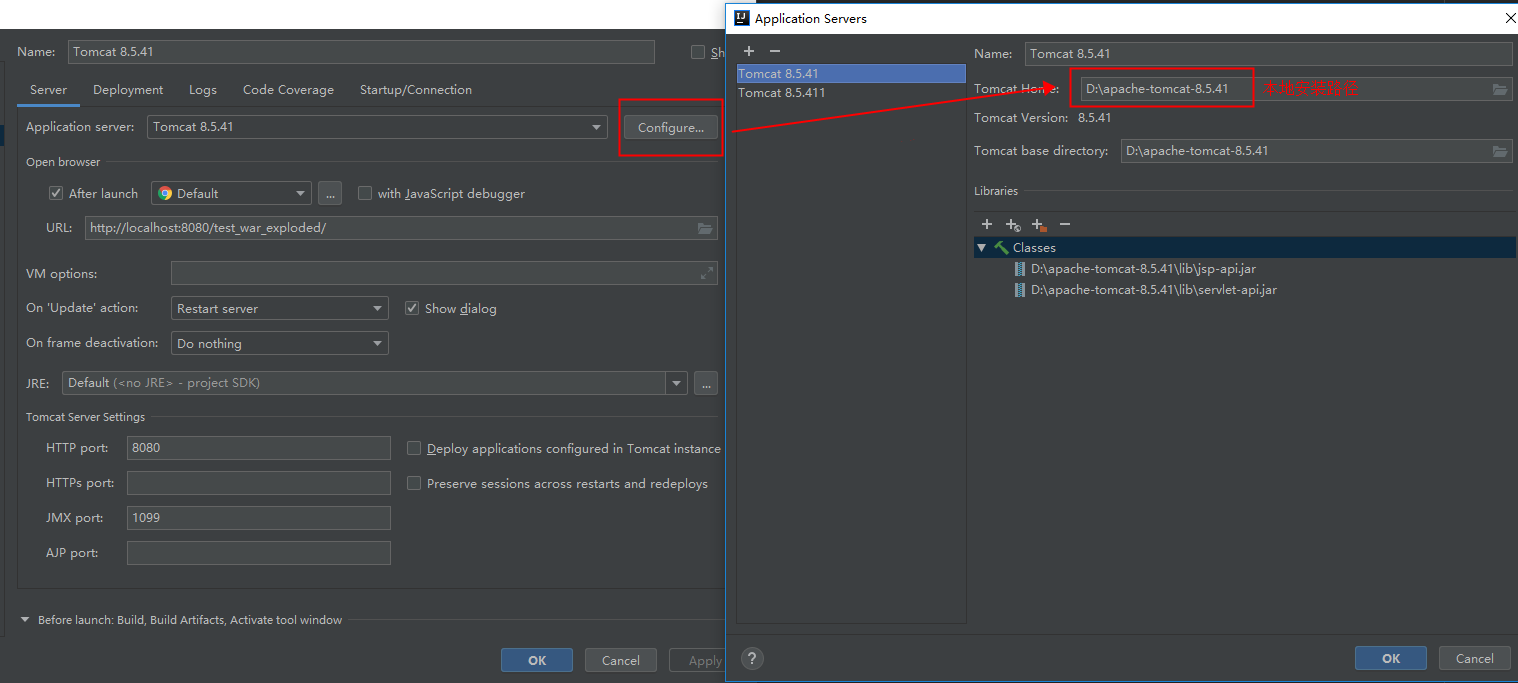Add a library with the Libraries plus icon
Image resolution: width=1518 pixels, height=683 pixels.
click(987, 224)
